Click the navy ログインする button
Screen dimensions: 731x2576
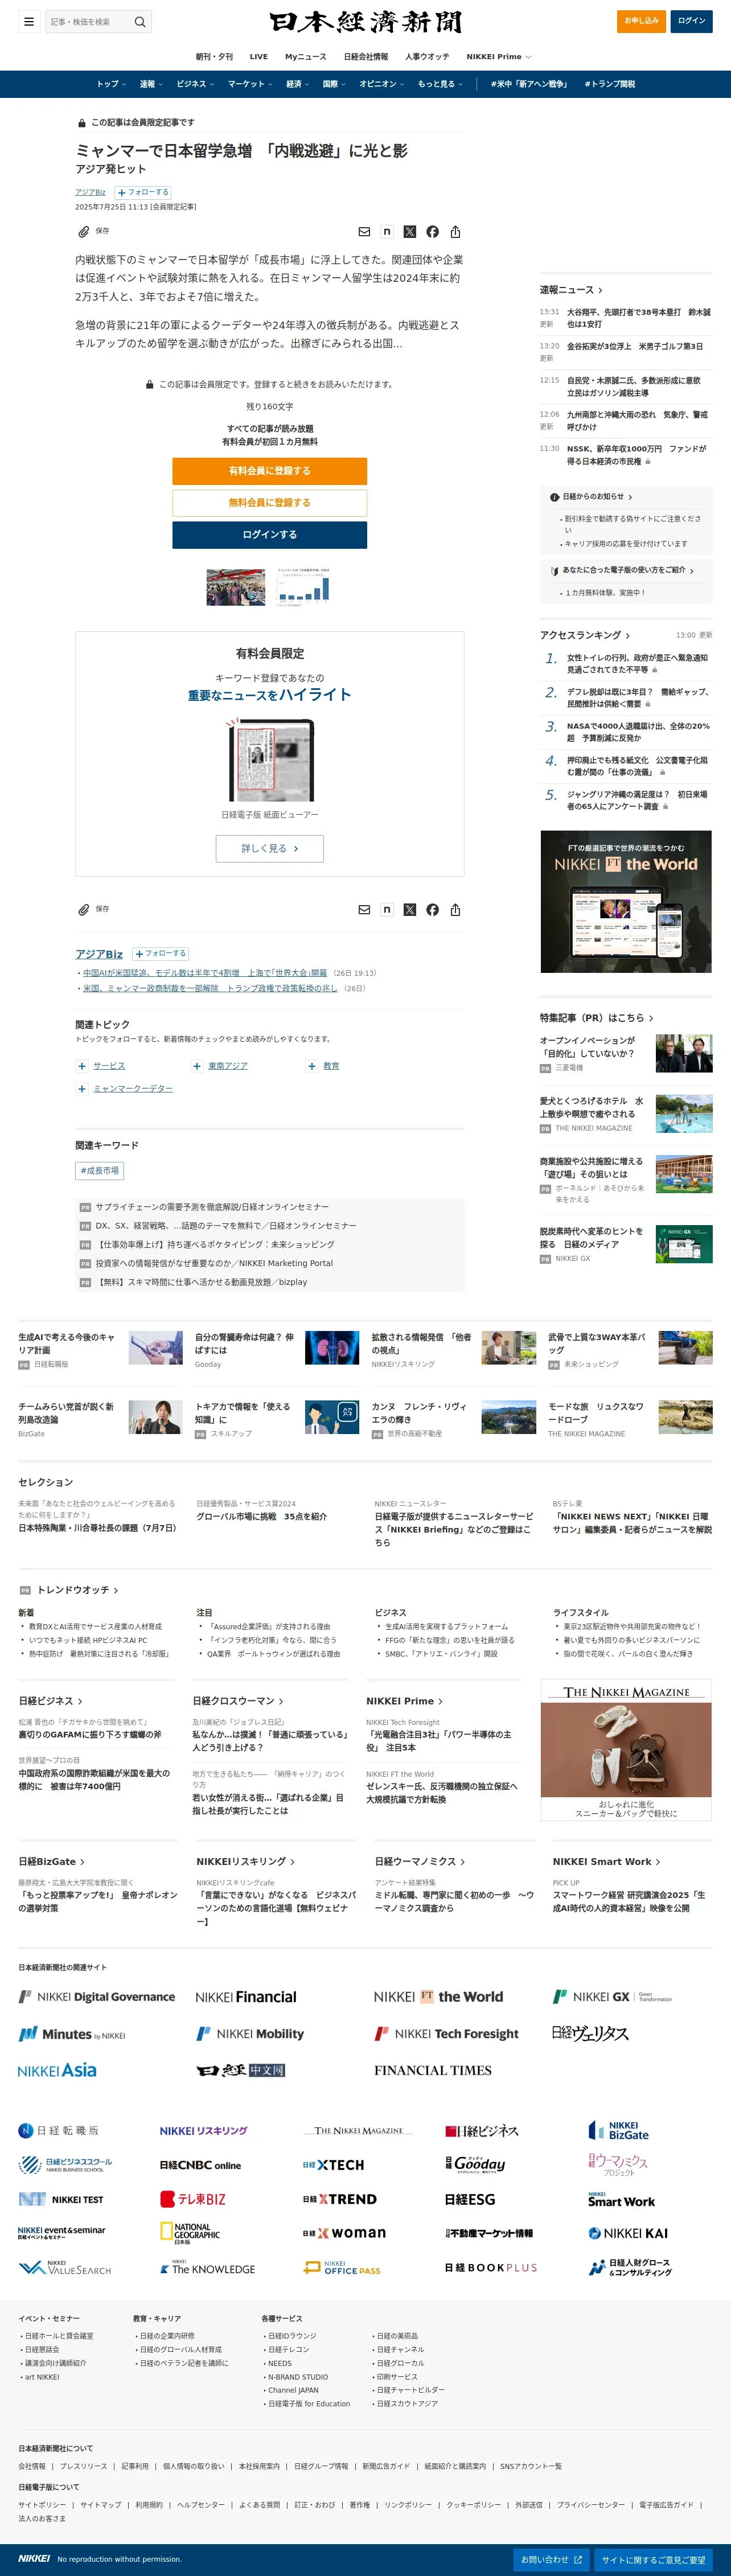[x=269, y=535]
